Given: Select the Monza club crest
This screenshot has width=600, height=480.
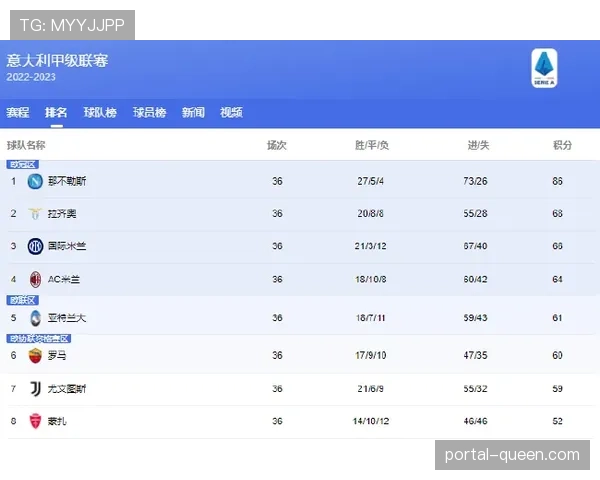Looking at the screenshot, I should (35, 421).
